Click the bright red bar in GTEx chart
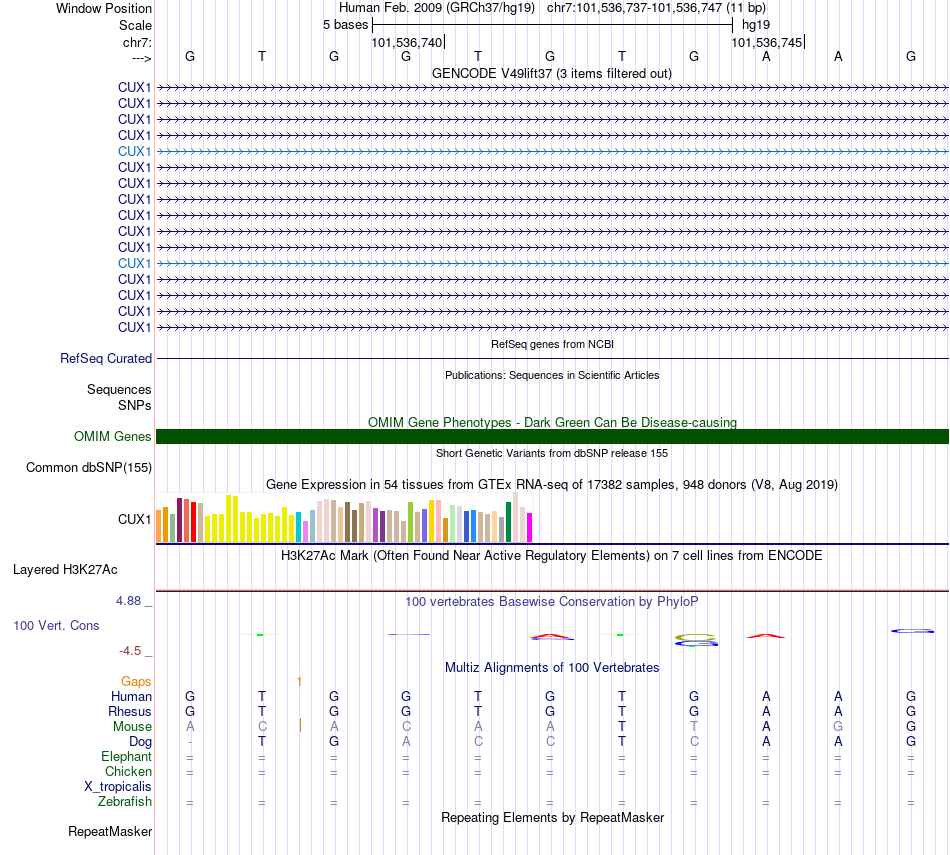Viewport: 950px width, 855px height. [193, 522]
